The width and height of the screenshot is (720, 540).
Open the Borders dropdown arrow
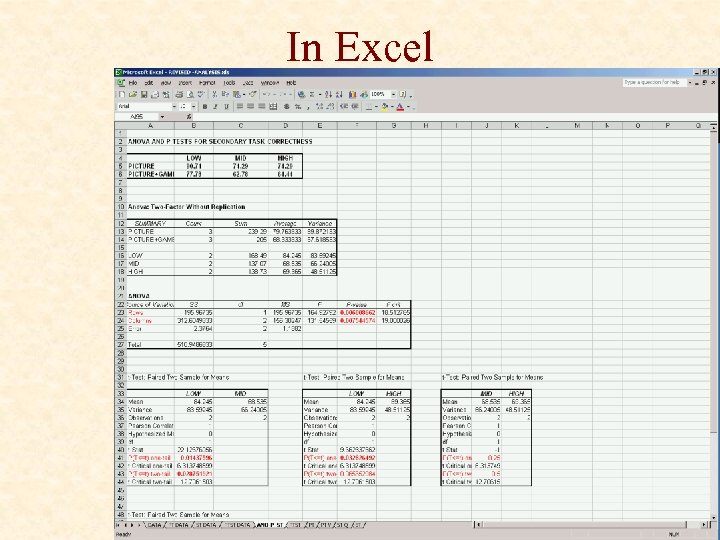(376, 107)
